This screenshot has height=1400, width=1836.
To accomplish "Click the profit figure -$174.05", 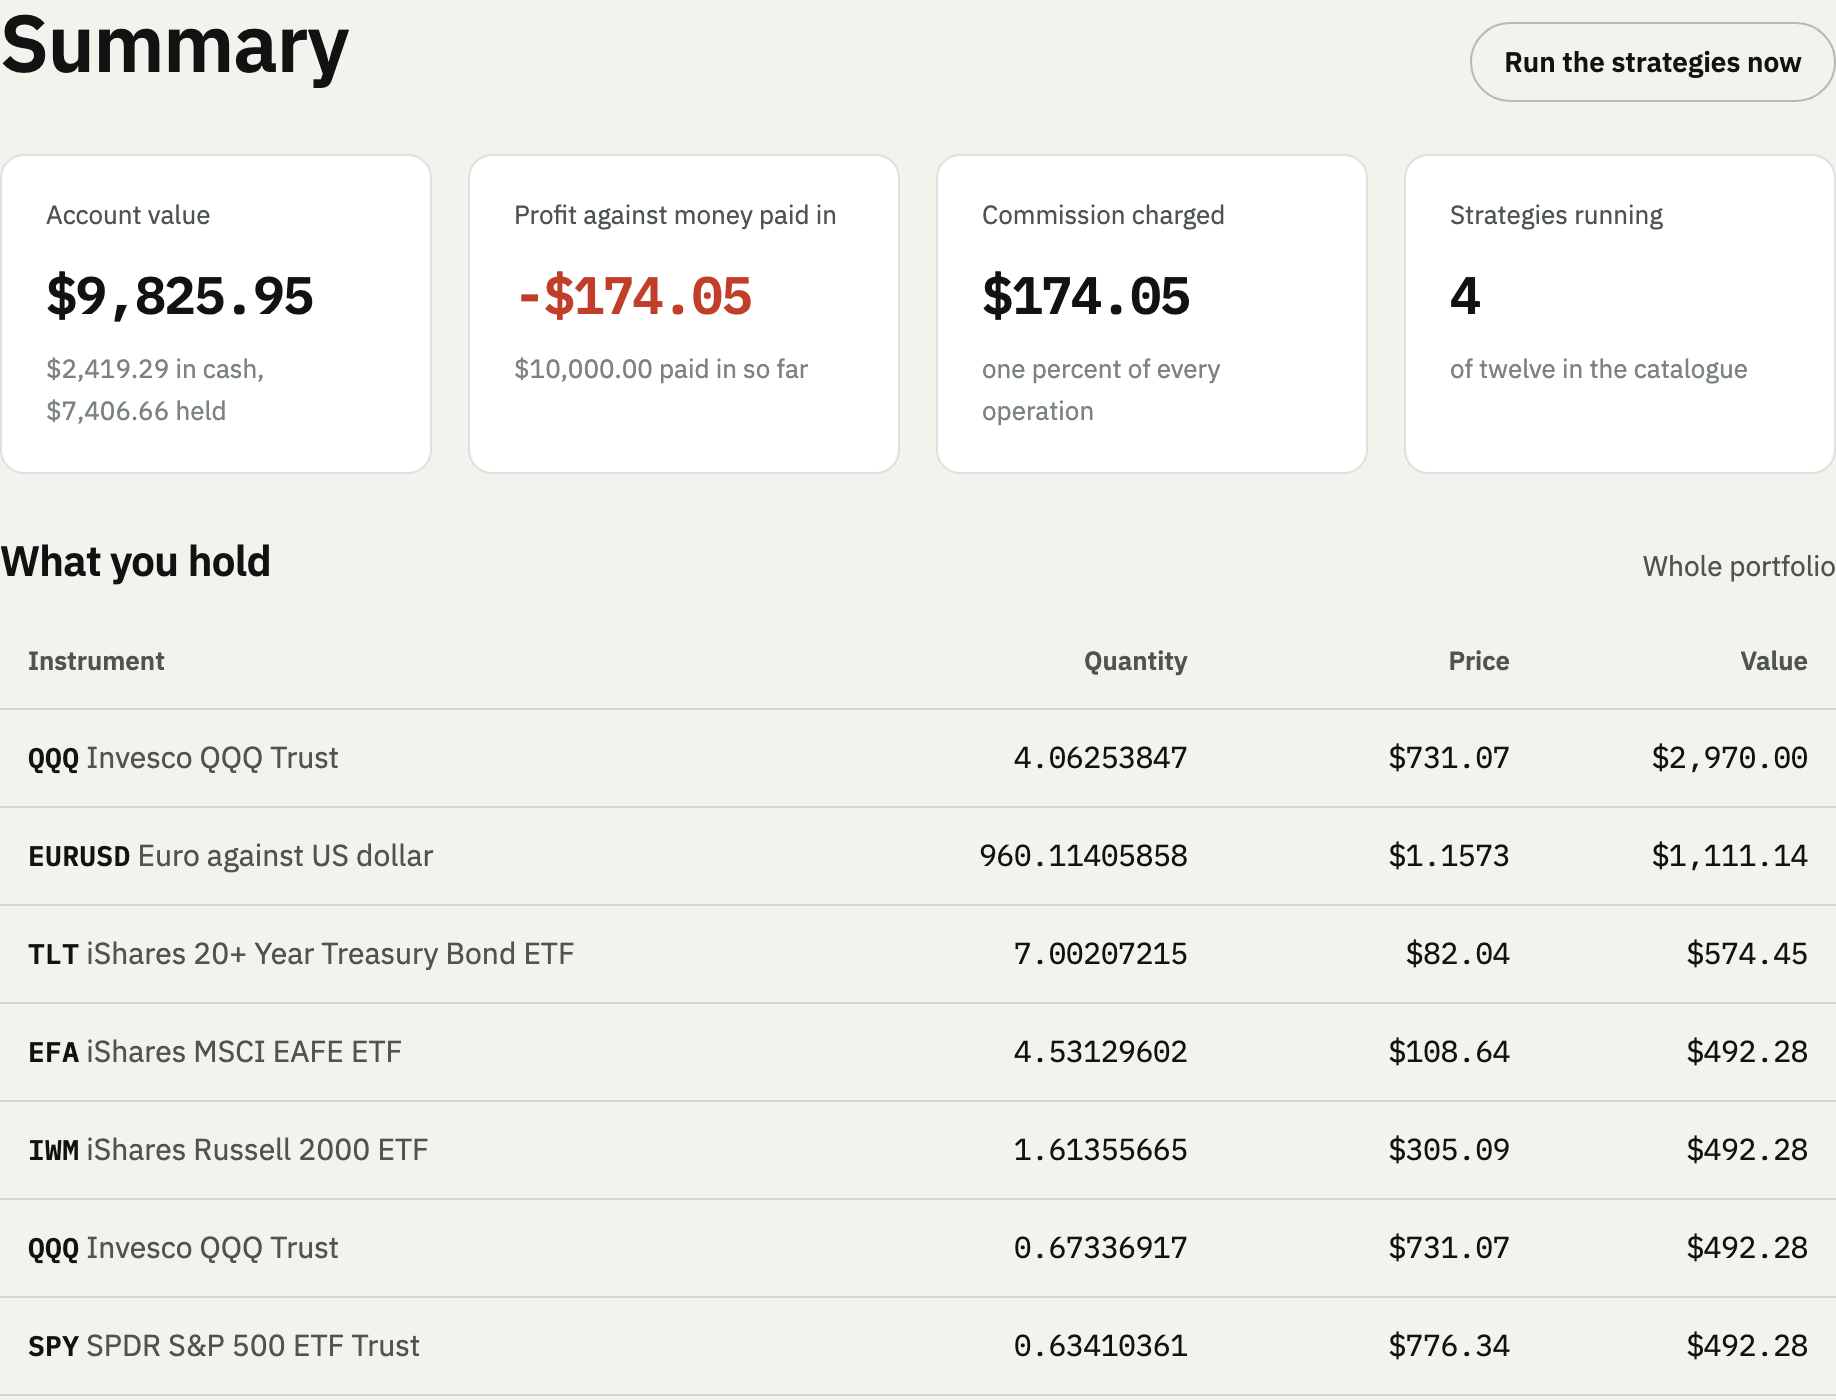I will (633, 296).
